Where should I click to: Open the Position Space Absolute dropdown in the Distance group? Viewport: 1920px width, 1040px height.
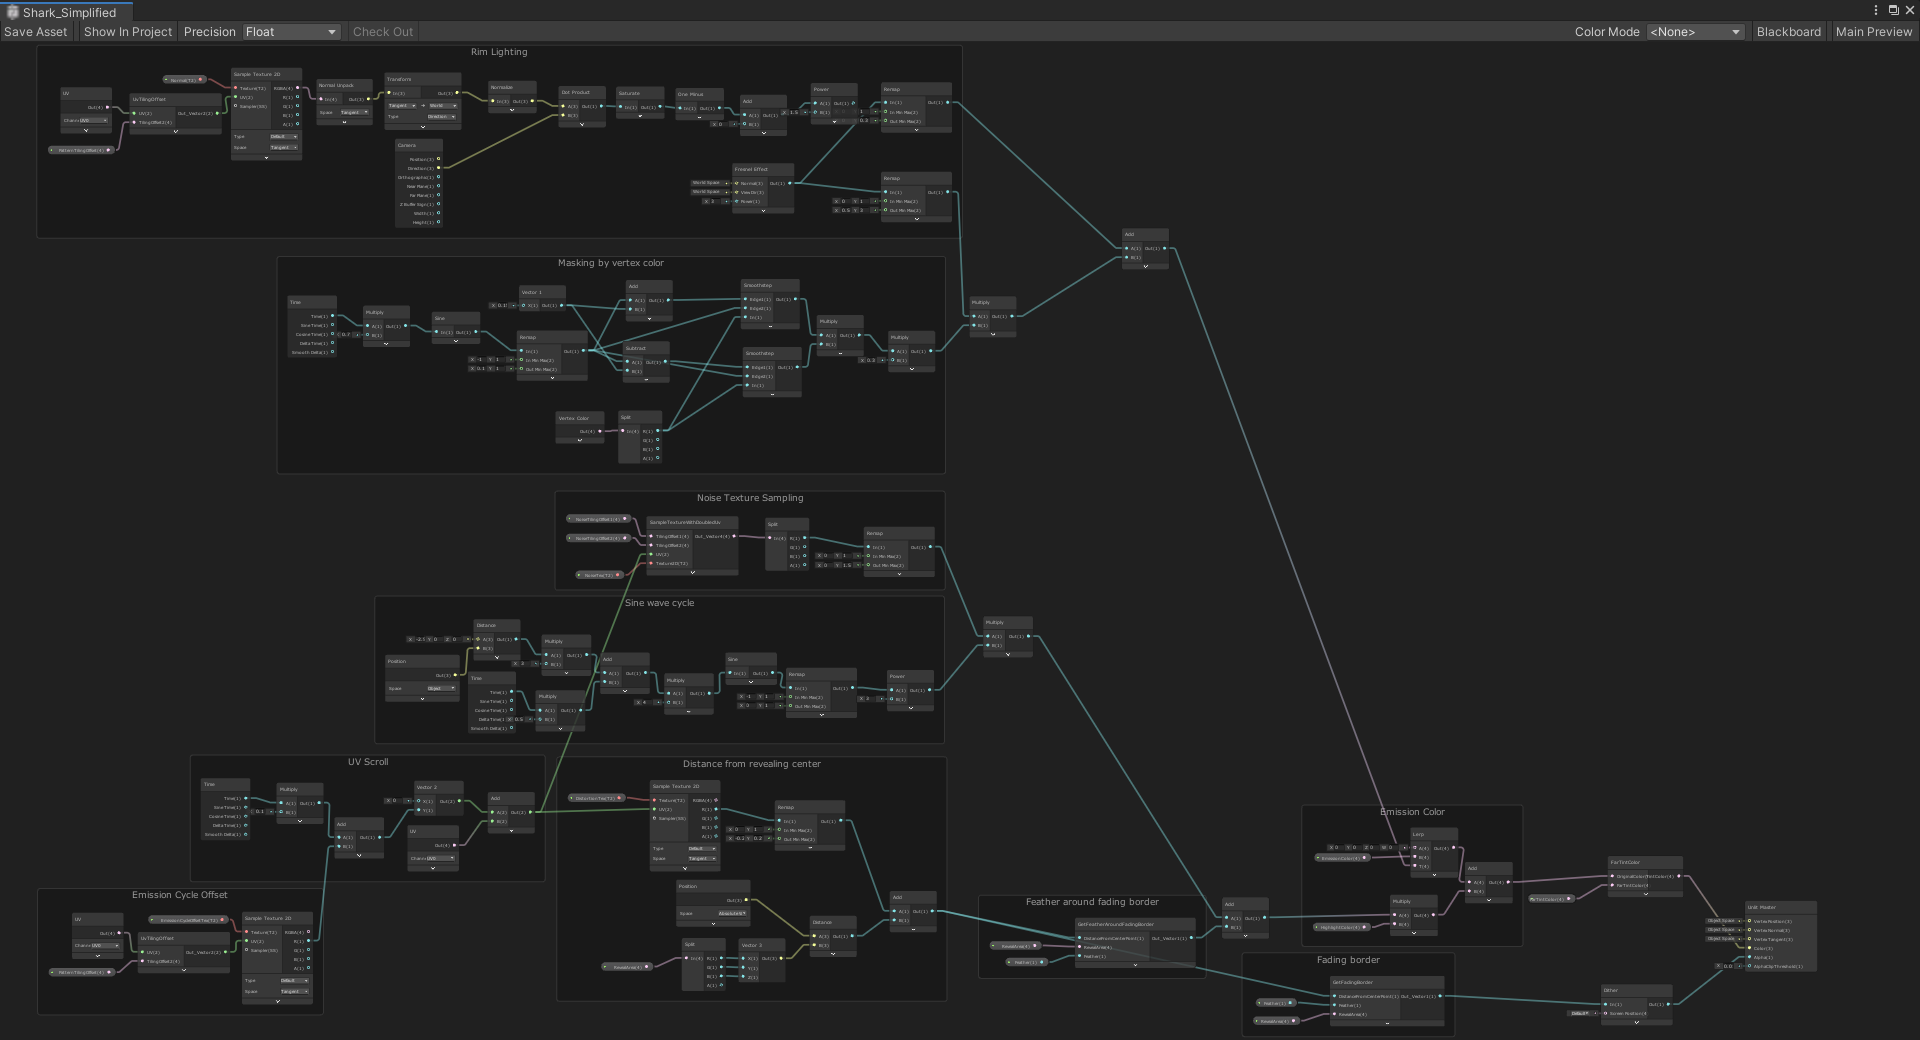[732, 913]
